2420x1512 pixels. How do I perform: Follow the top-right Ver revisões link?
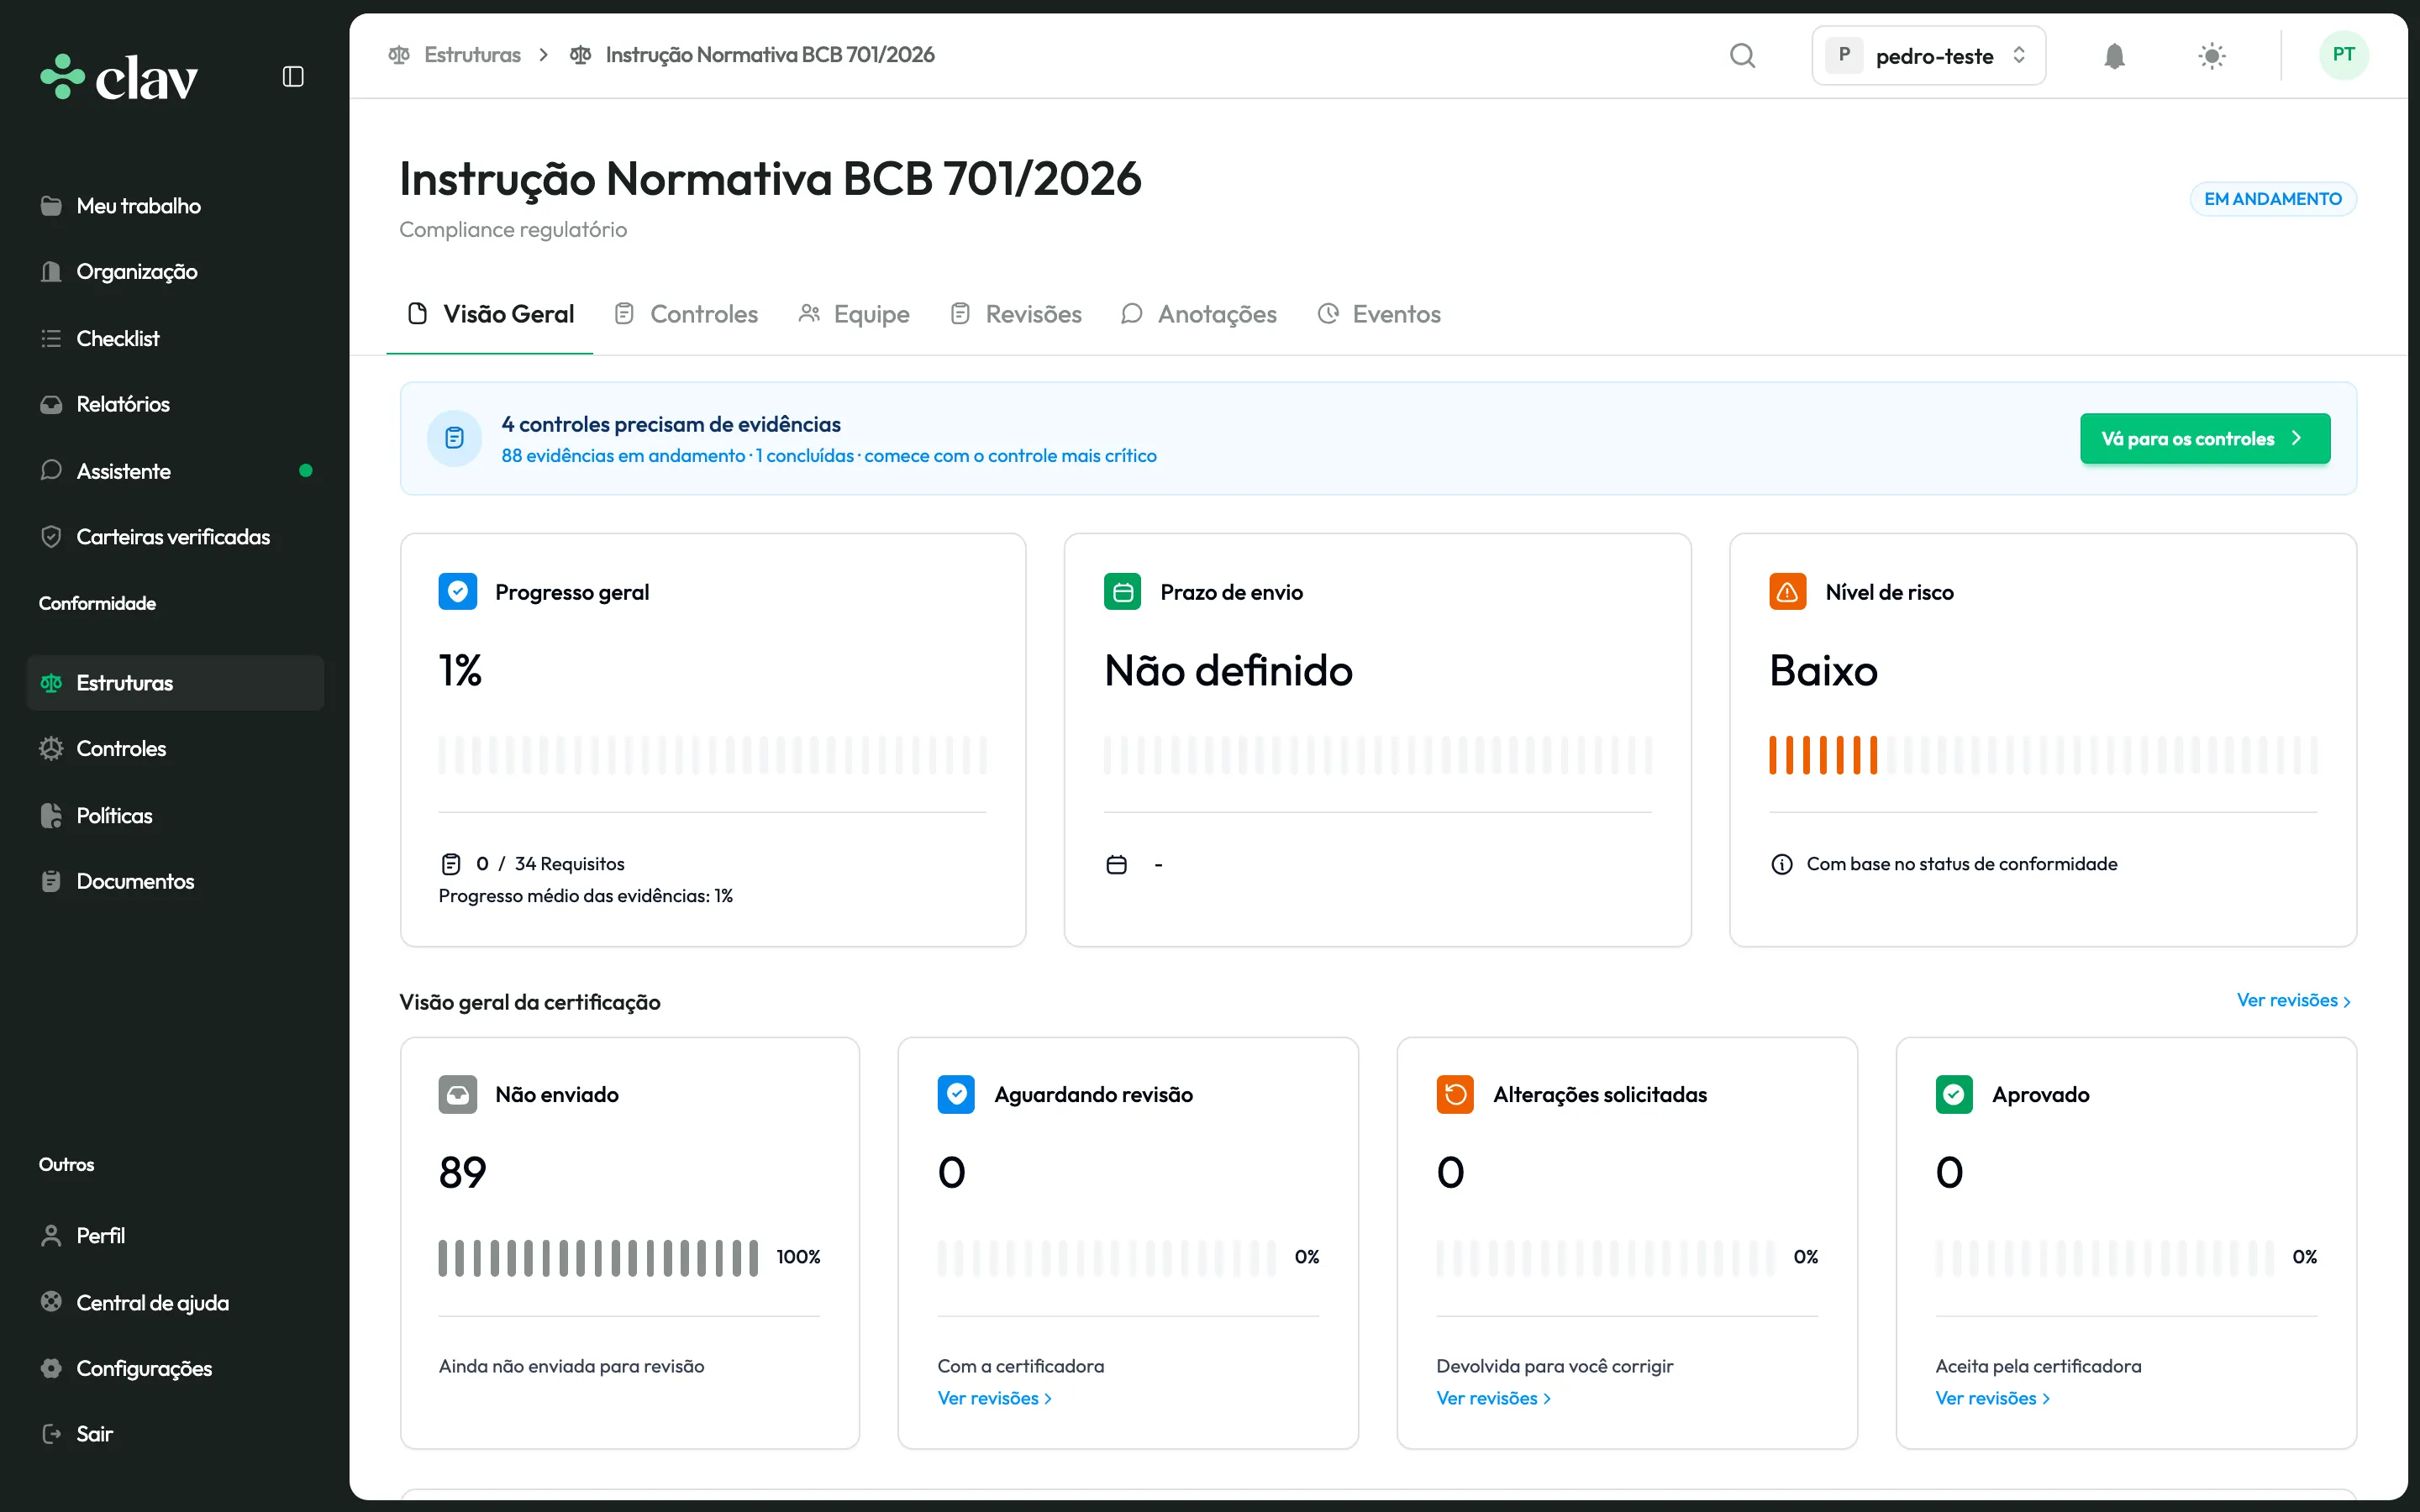2292,1000
